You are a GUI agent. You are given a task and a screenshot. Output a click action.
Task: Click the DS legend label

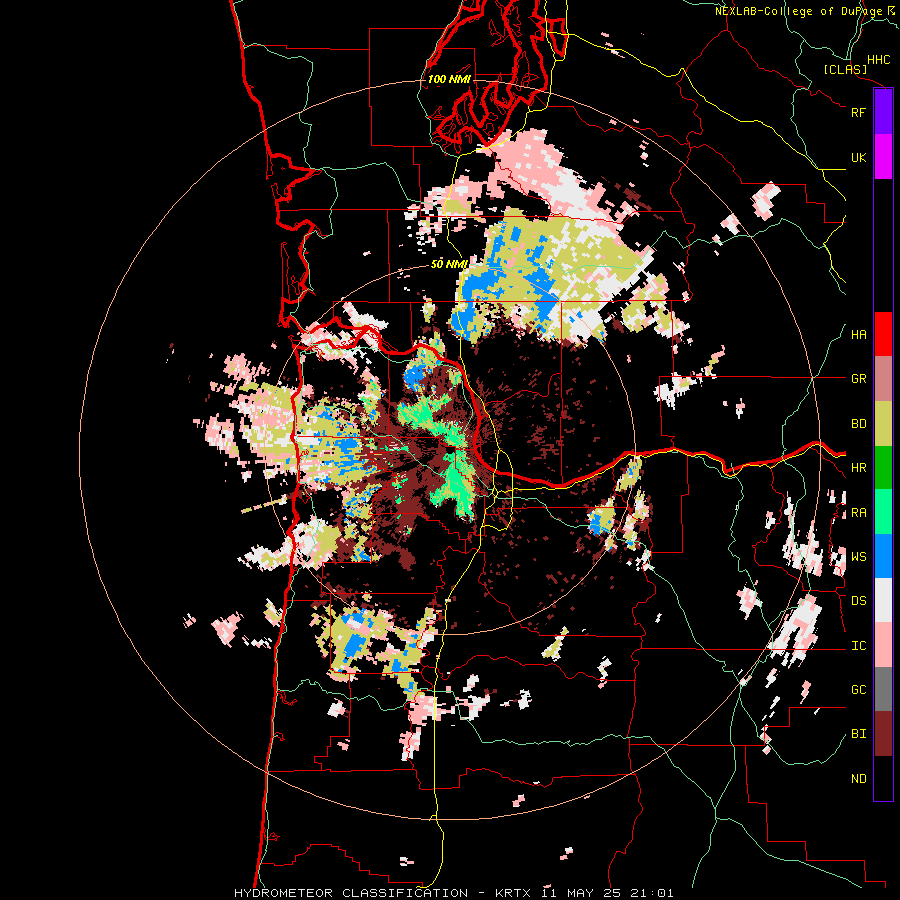[858, 601]
